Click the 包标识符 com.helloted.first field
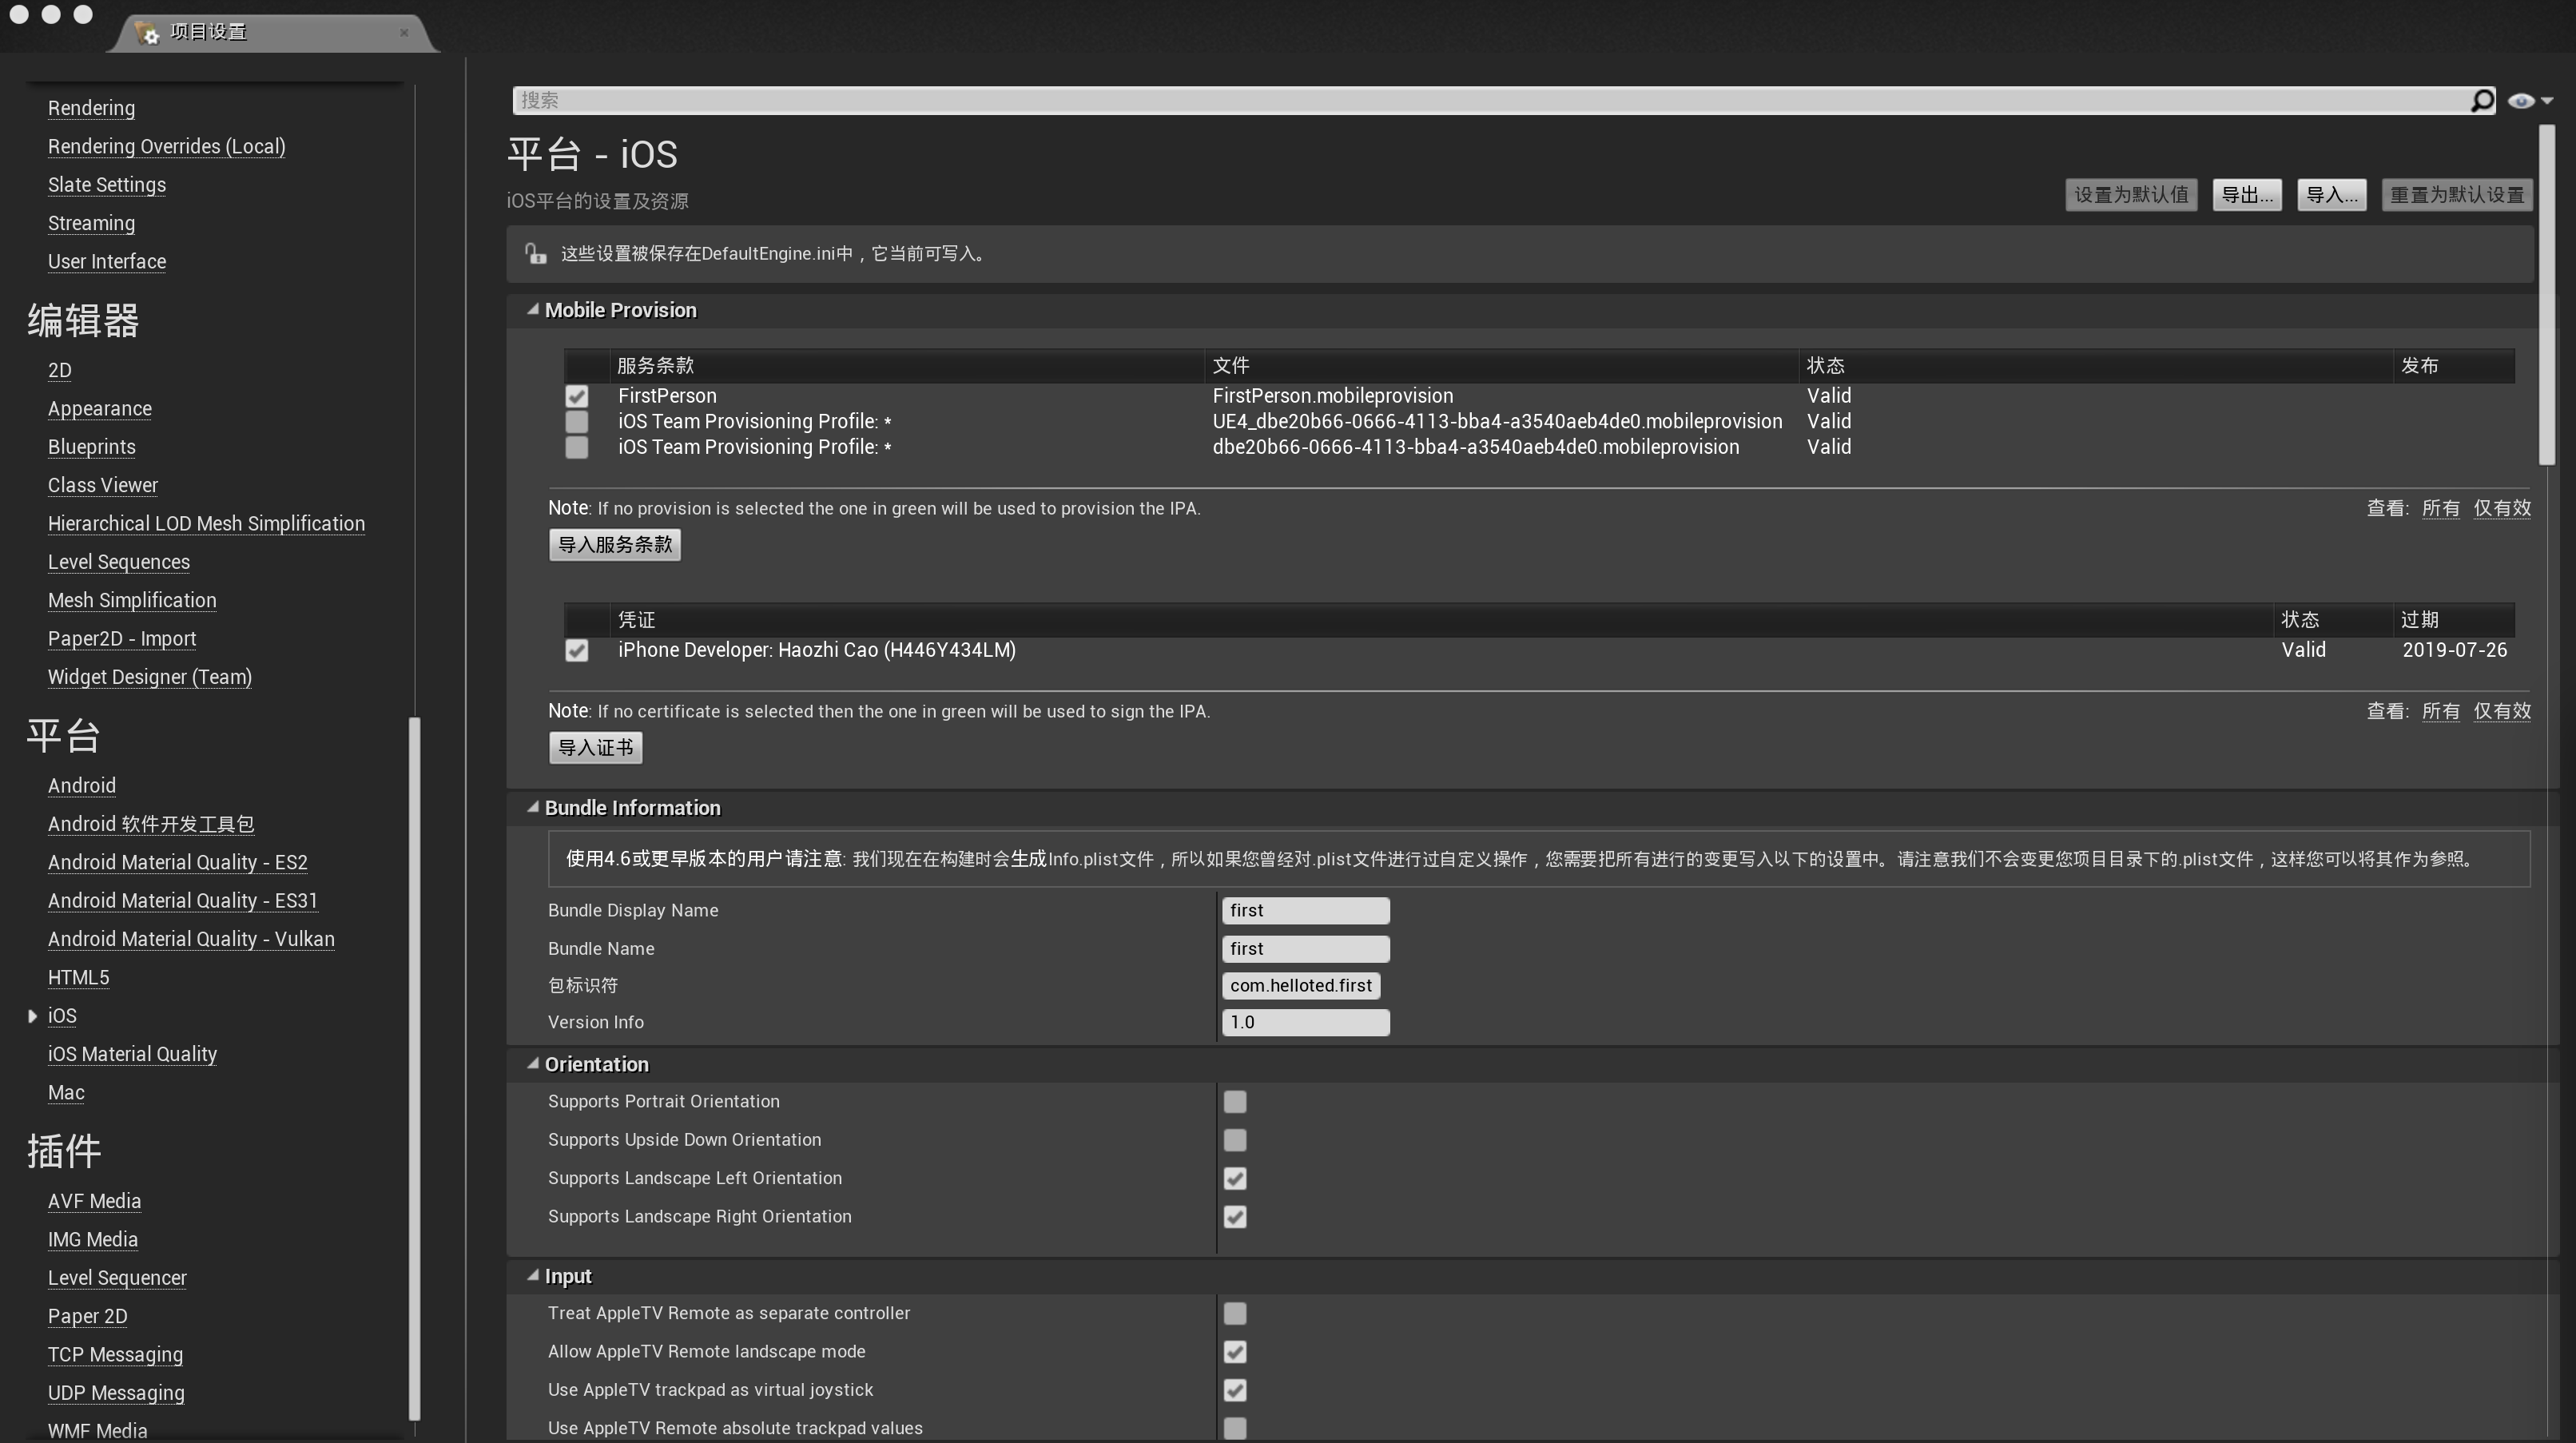The height and width of the screenshot is (1443, 2576). (x=1301, y=986)
